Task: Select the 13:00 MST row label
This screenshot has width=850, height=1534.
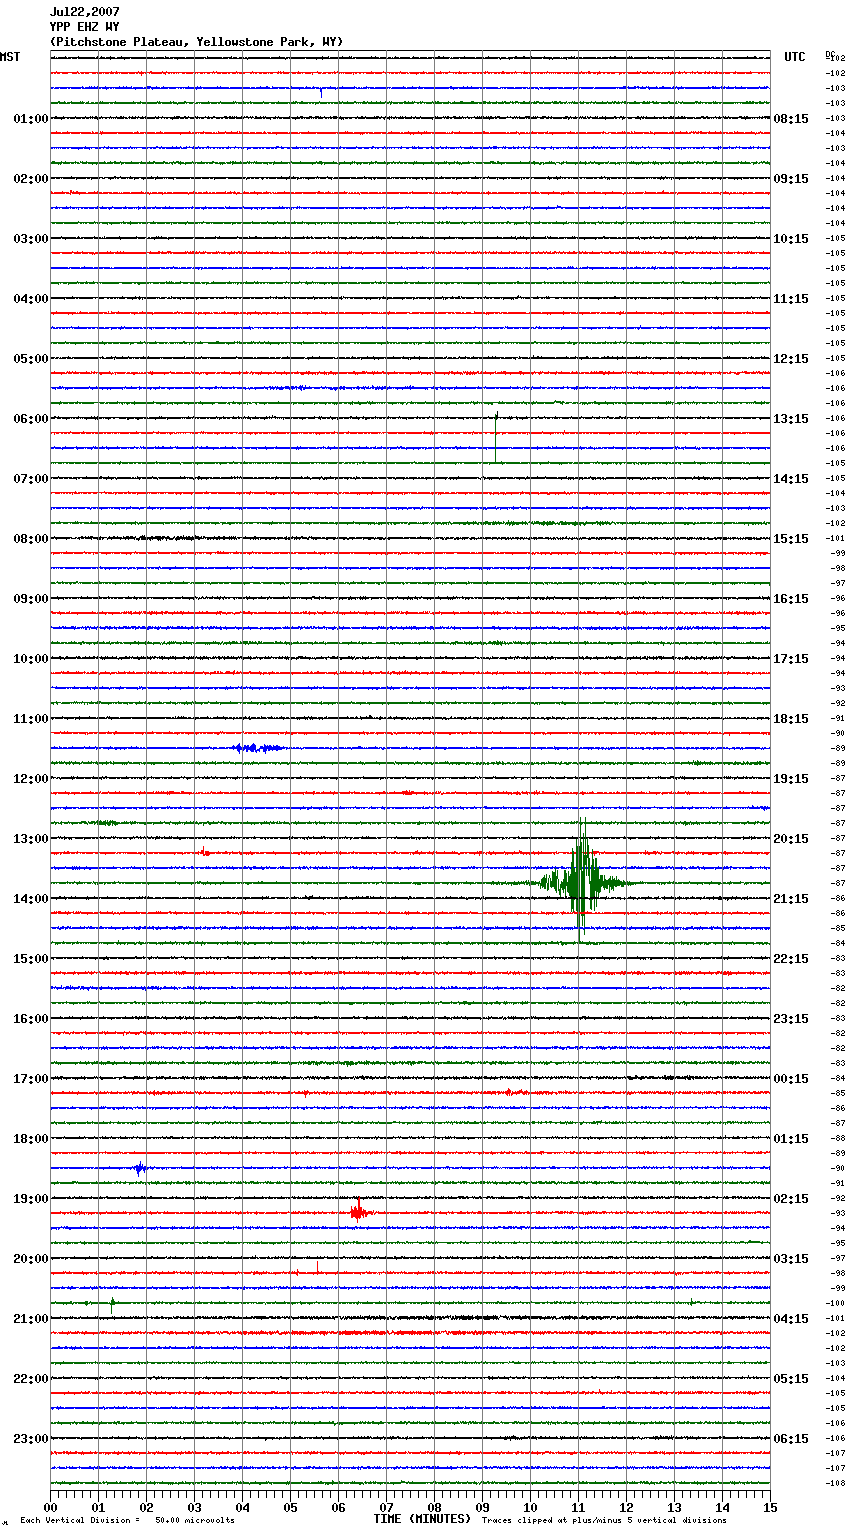Action: tap(30, 839)
